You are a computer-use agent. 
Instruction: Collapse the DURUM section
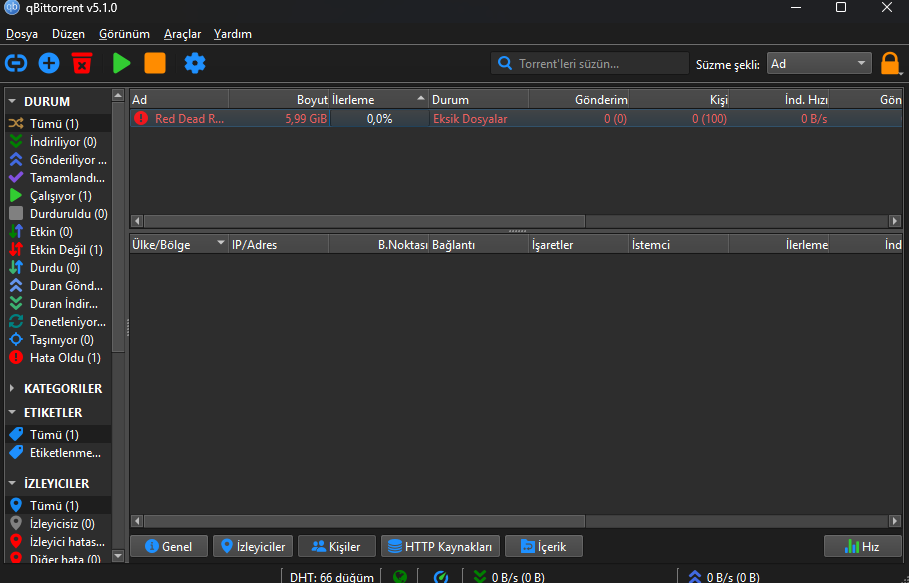[12, 101]
